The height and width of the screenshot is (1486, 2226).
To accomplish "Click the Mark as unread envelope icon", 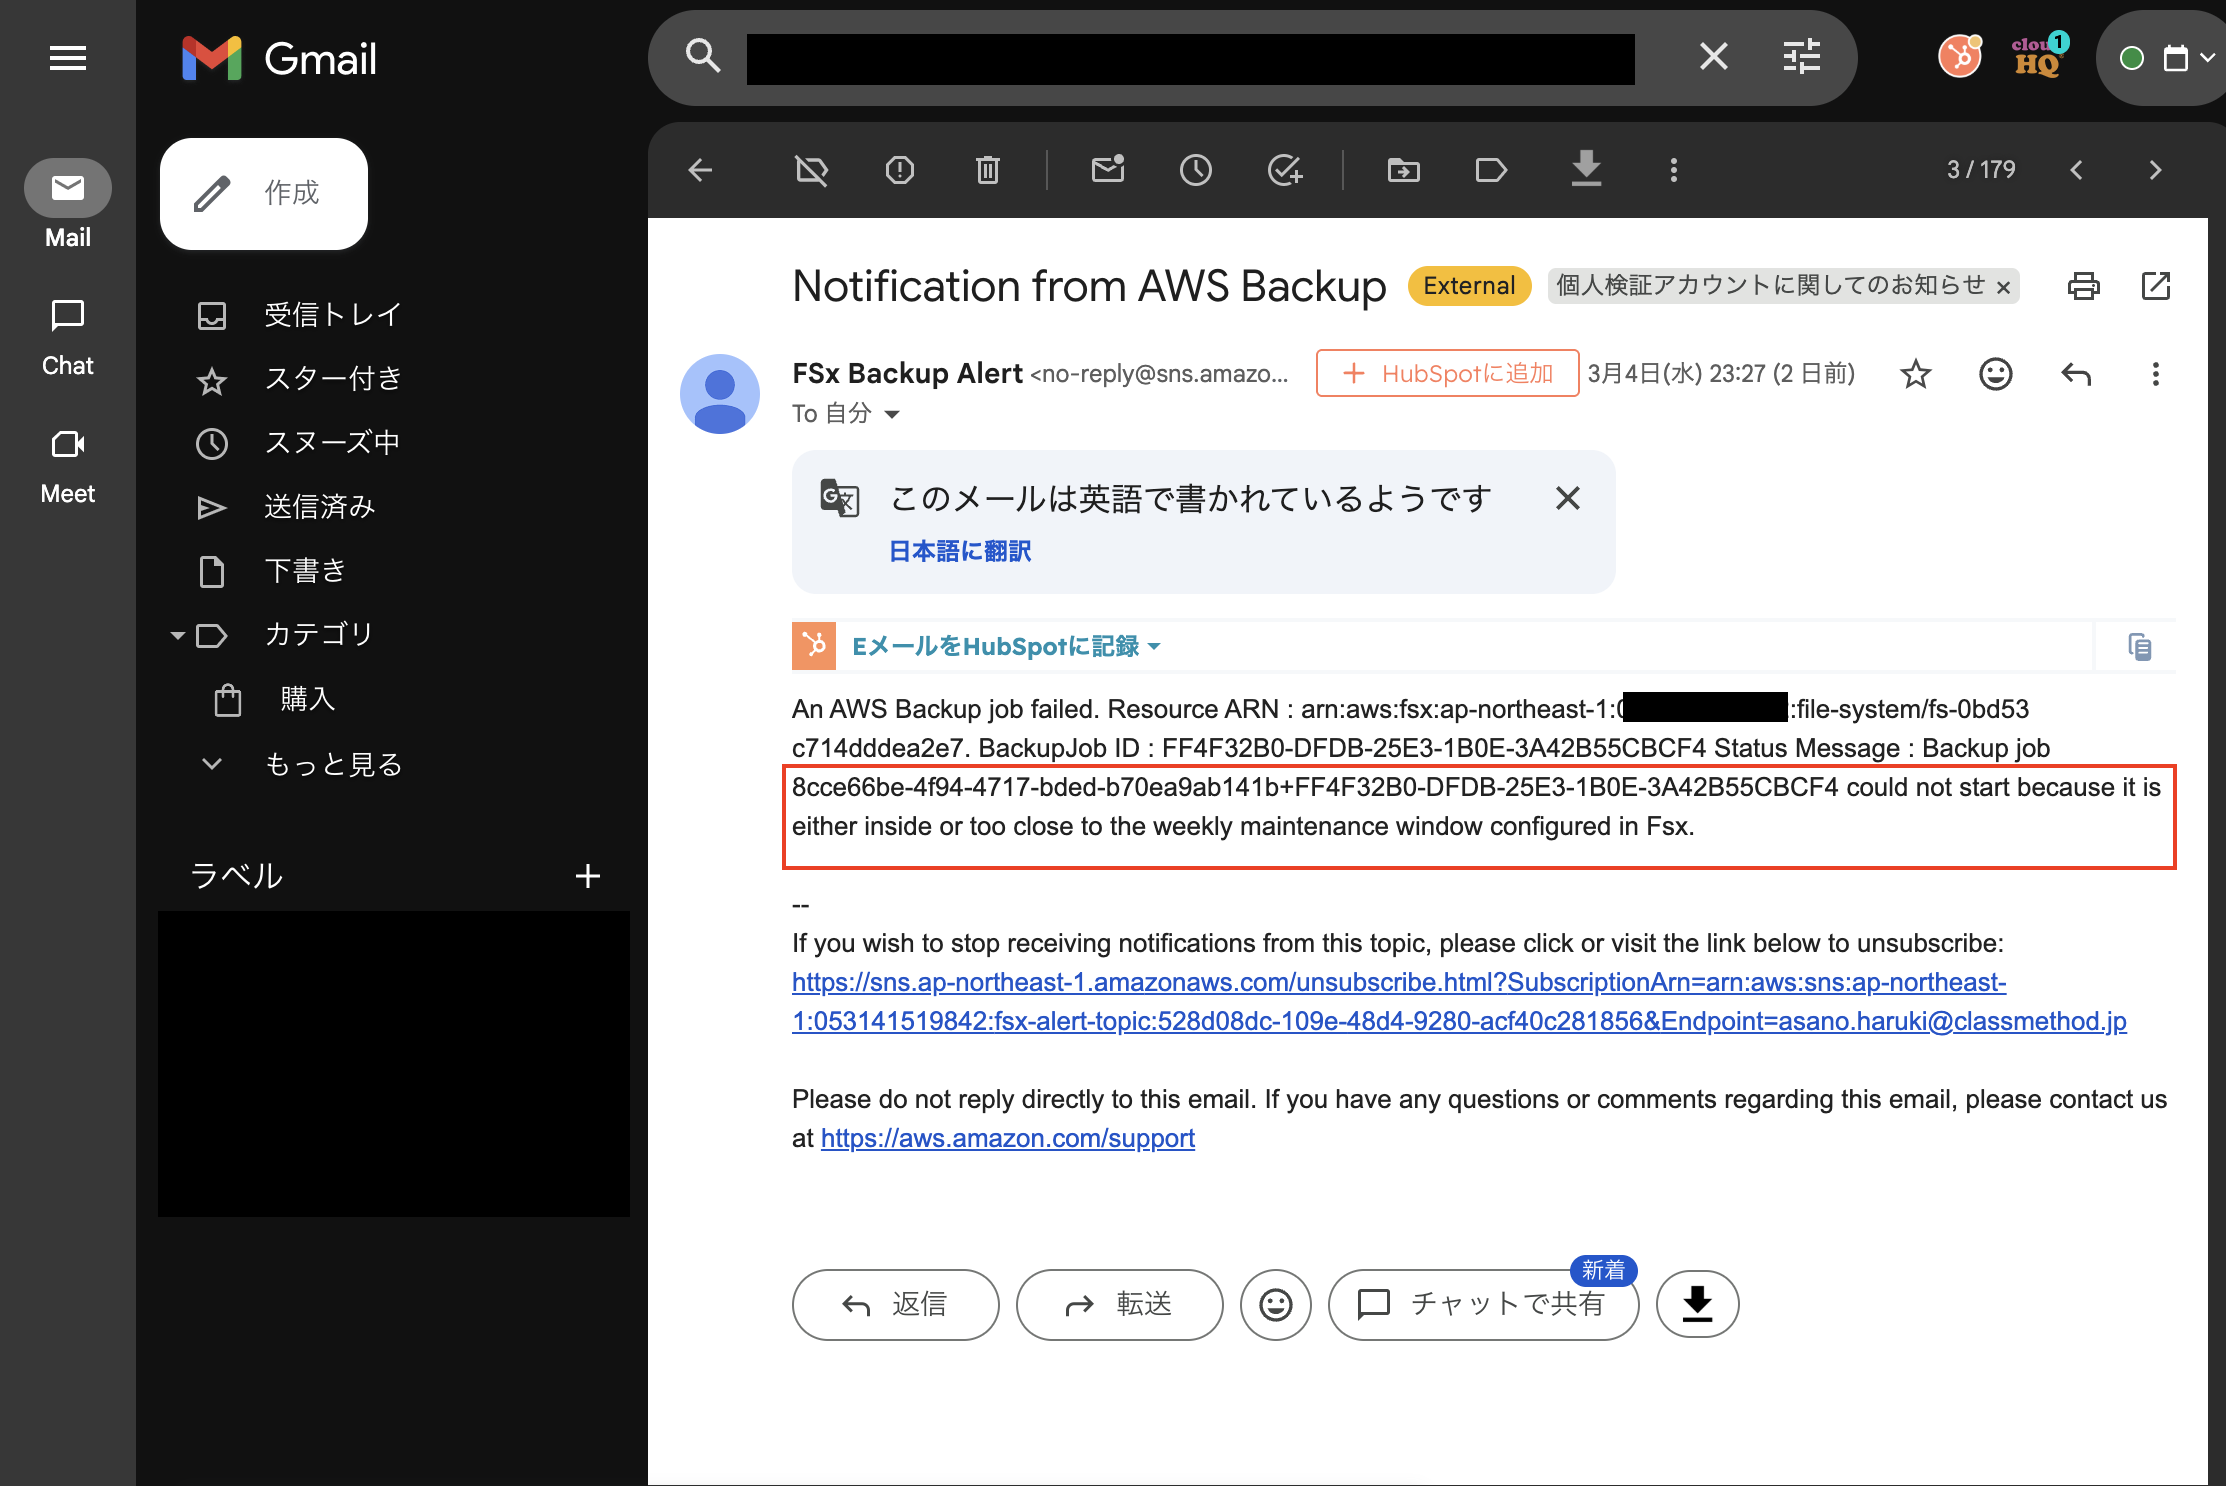I will click(1107, 170).
